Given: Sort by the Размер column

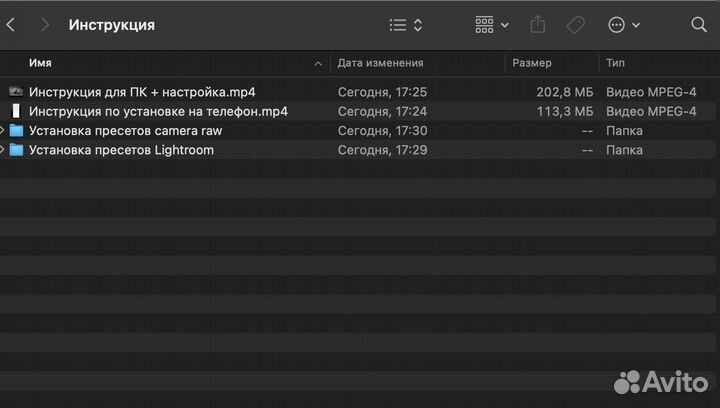Looking at the screenshot, I should (532, 63).
